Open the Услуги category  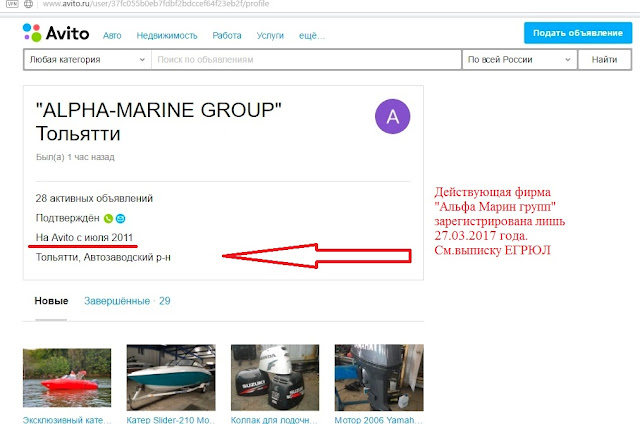pos(270,36)
